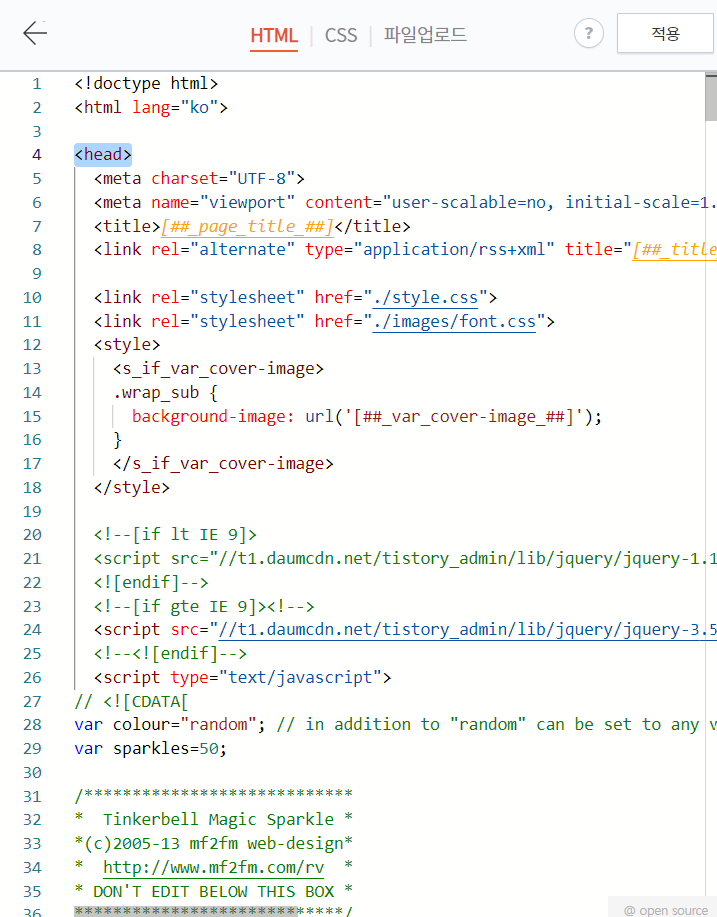Select line number 26 in the gutter
The width and height of the screenshot is (717, 917).
pyautogui.click(x=32, y=678)
